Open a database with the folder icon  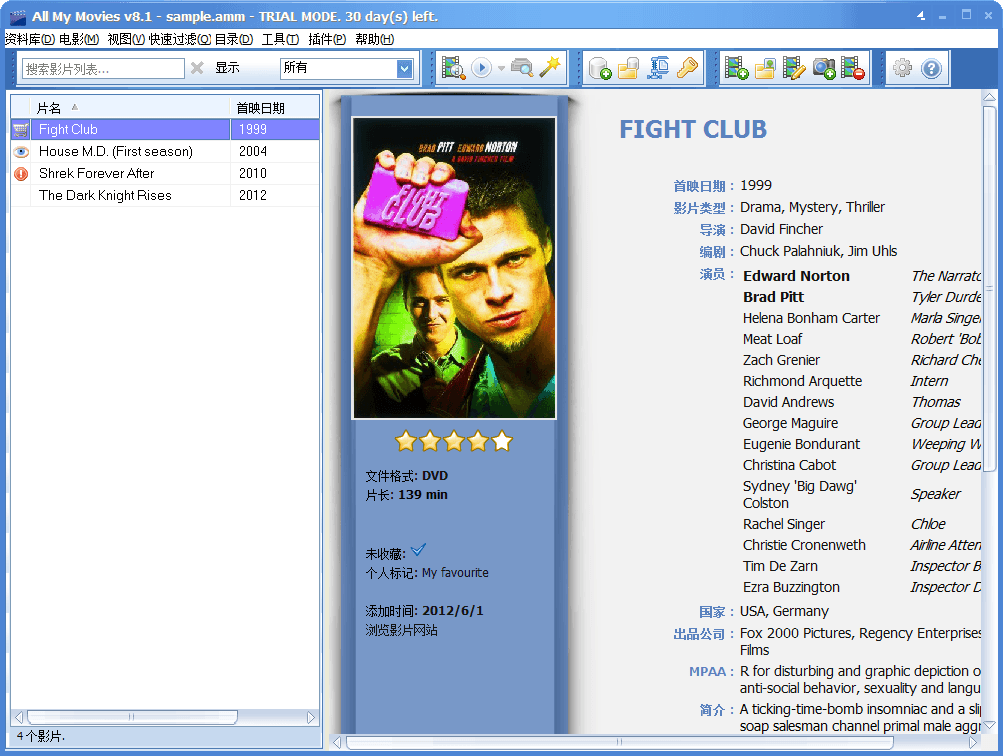click(x=629, y=68)
